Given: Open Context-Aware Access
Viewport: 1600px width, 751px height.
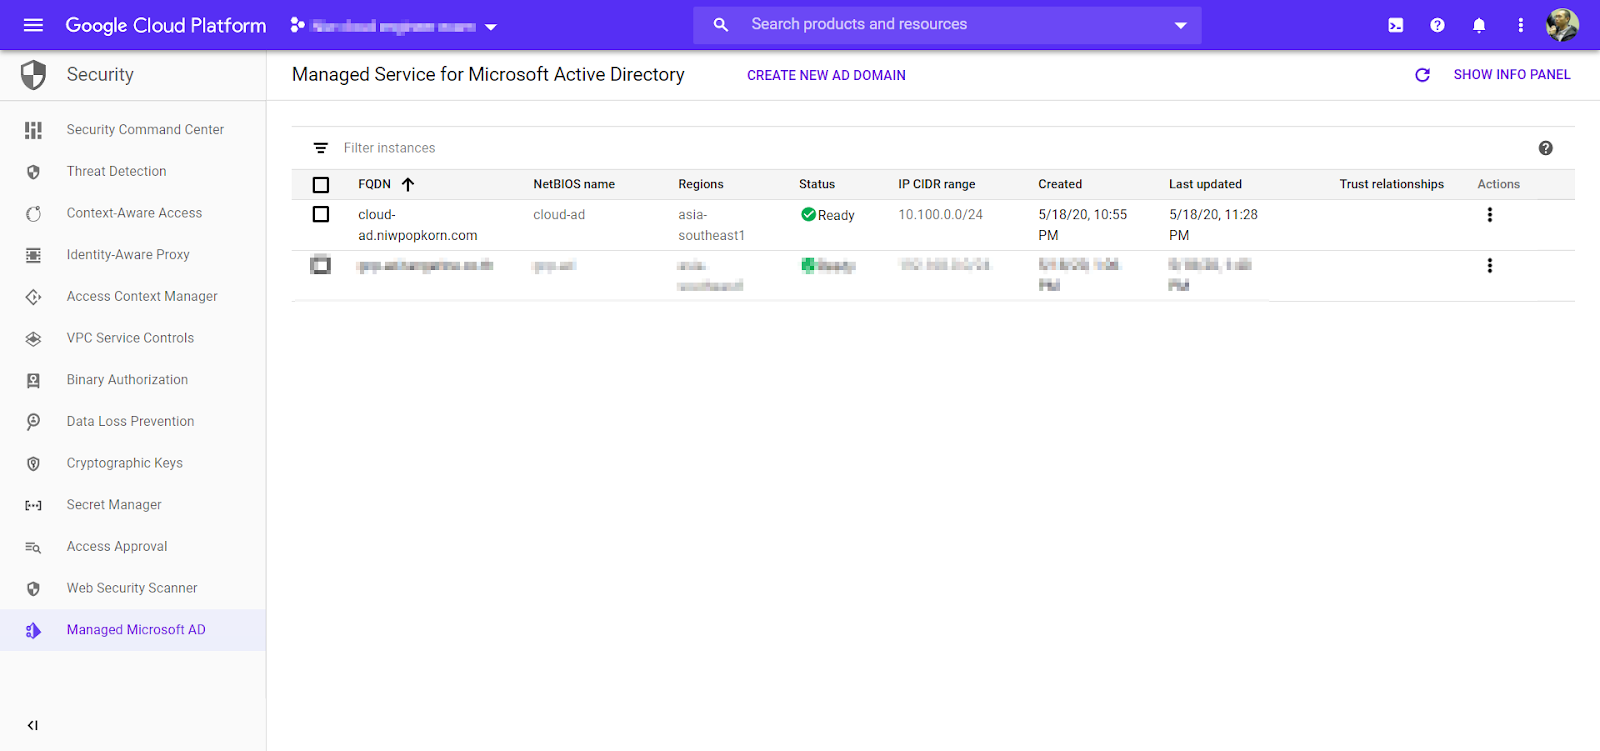Looking at the screenshot, I should (133, 213).
